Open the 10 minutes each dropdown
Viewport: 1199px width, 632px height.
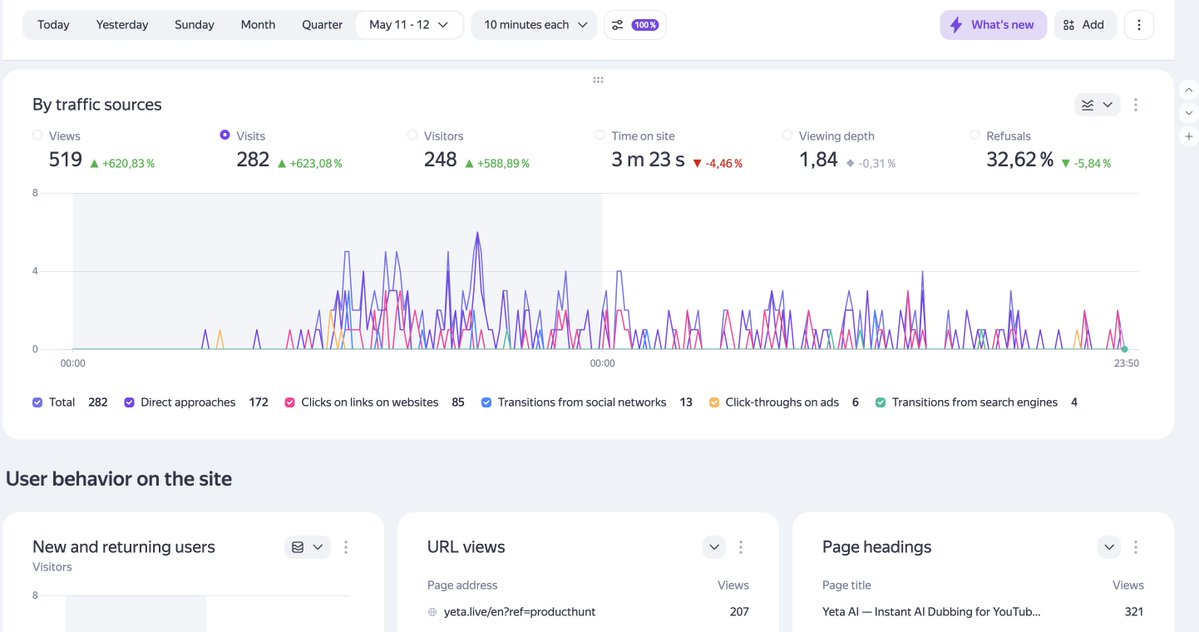[535, 24]
